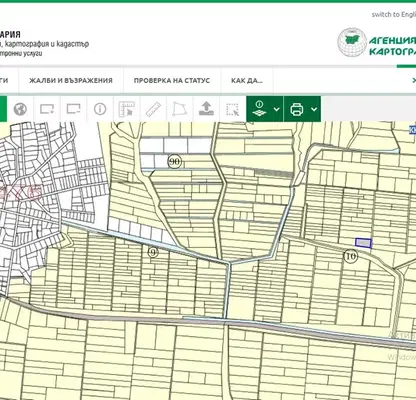Click the switch to English link
This screenshot has height=400, width=416.
click(x=394, y=15)
